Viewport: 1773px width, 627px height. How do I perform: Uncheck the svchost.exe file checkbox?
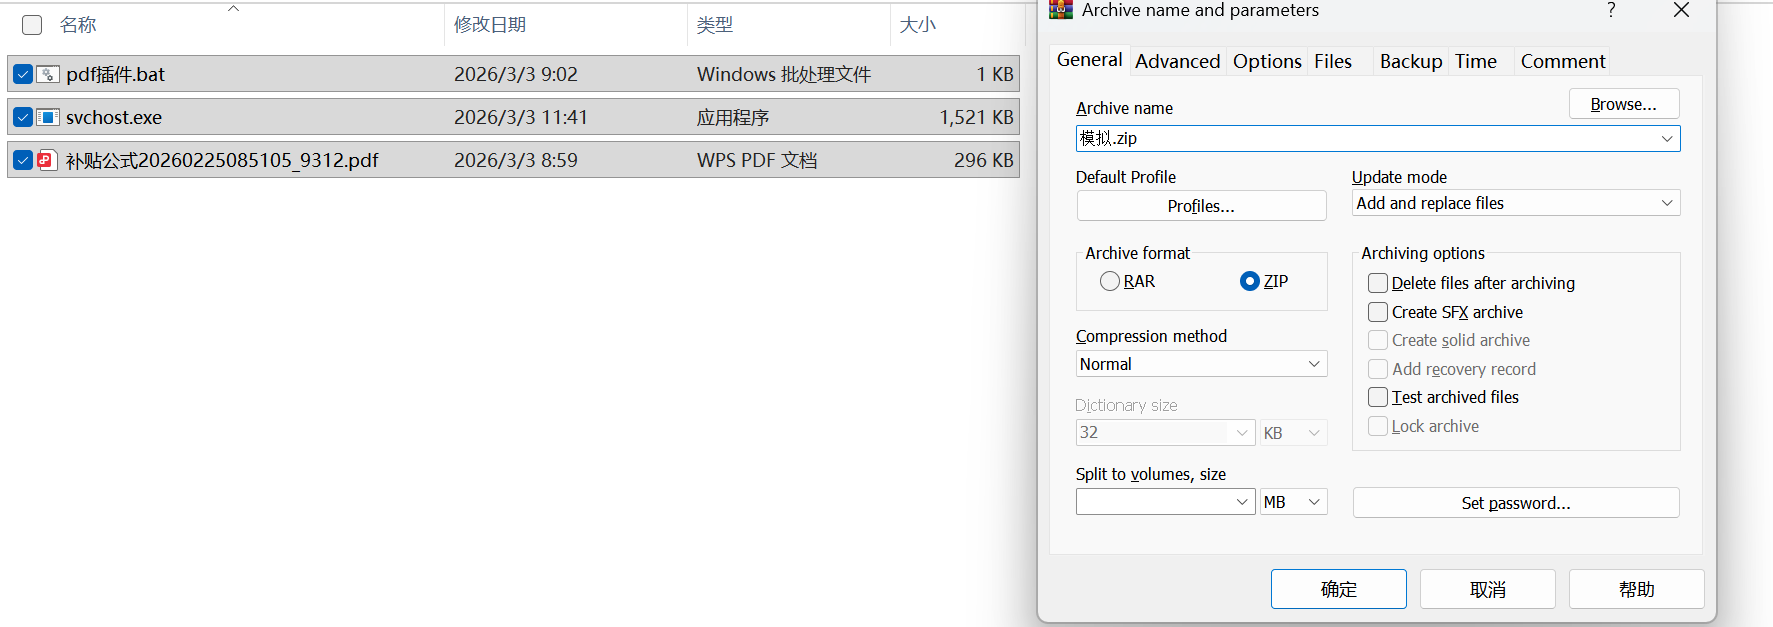(23, 117)
